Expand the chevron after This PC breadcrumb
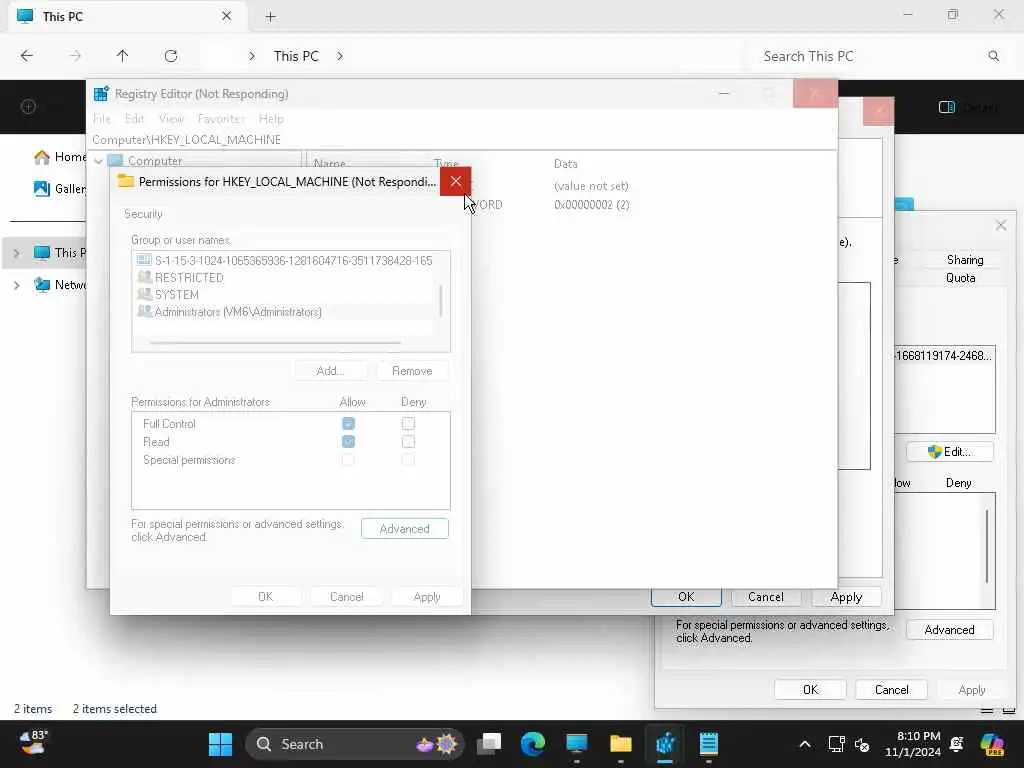Viewport: 1024px width, 768px height. [340, 56]
